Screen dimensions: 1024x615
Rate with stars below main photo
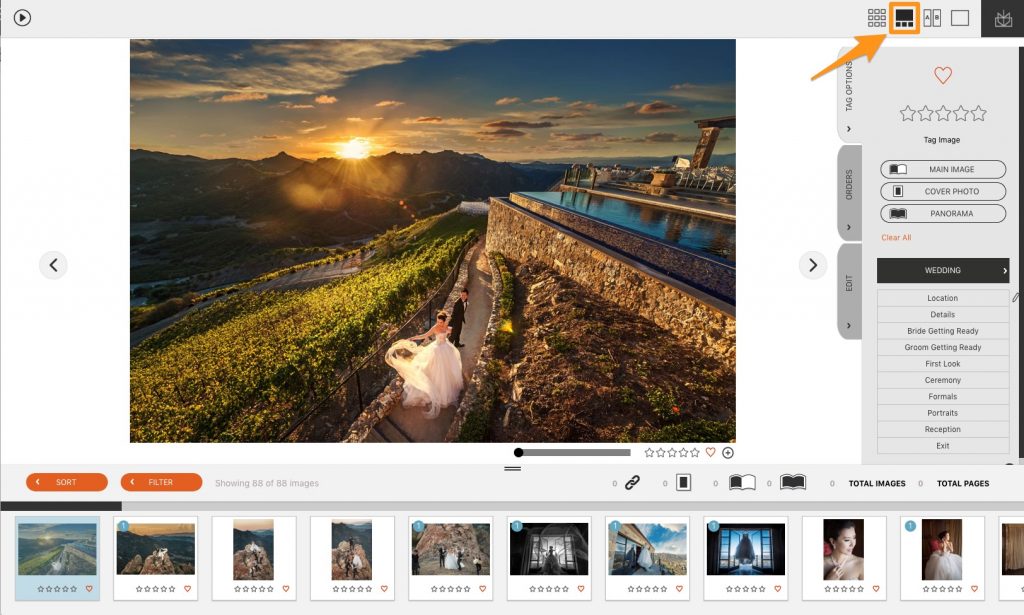(x=671, y=452)
